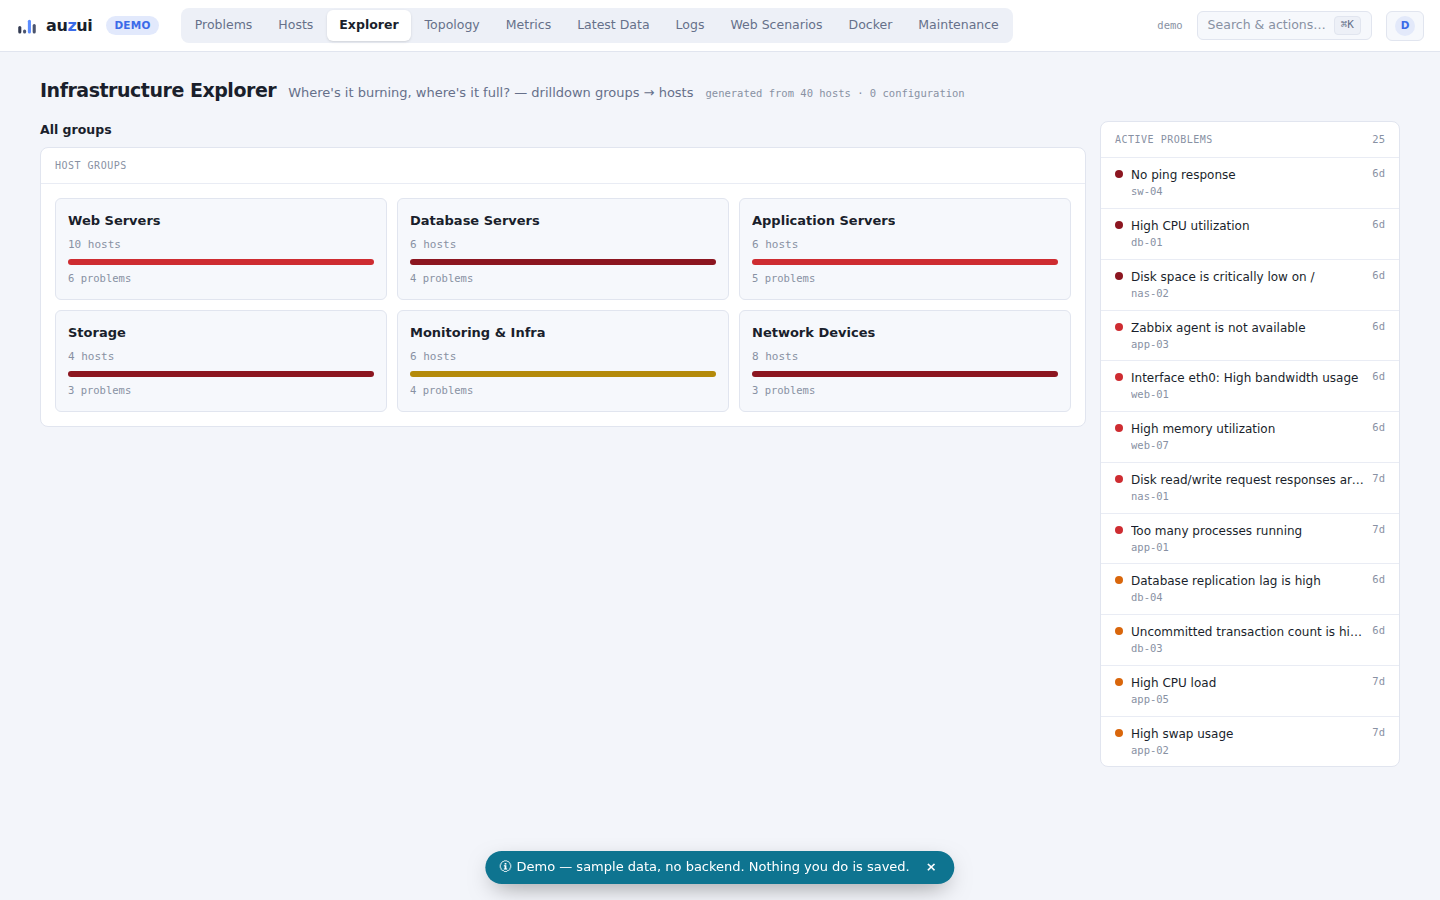
Task: Click the ACTIVE PROBLEMS header
Action: point(1163,140)
